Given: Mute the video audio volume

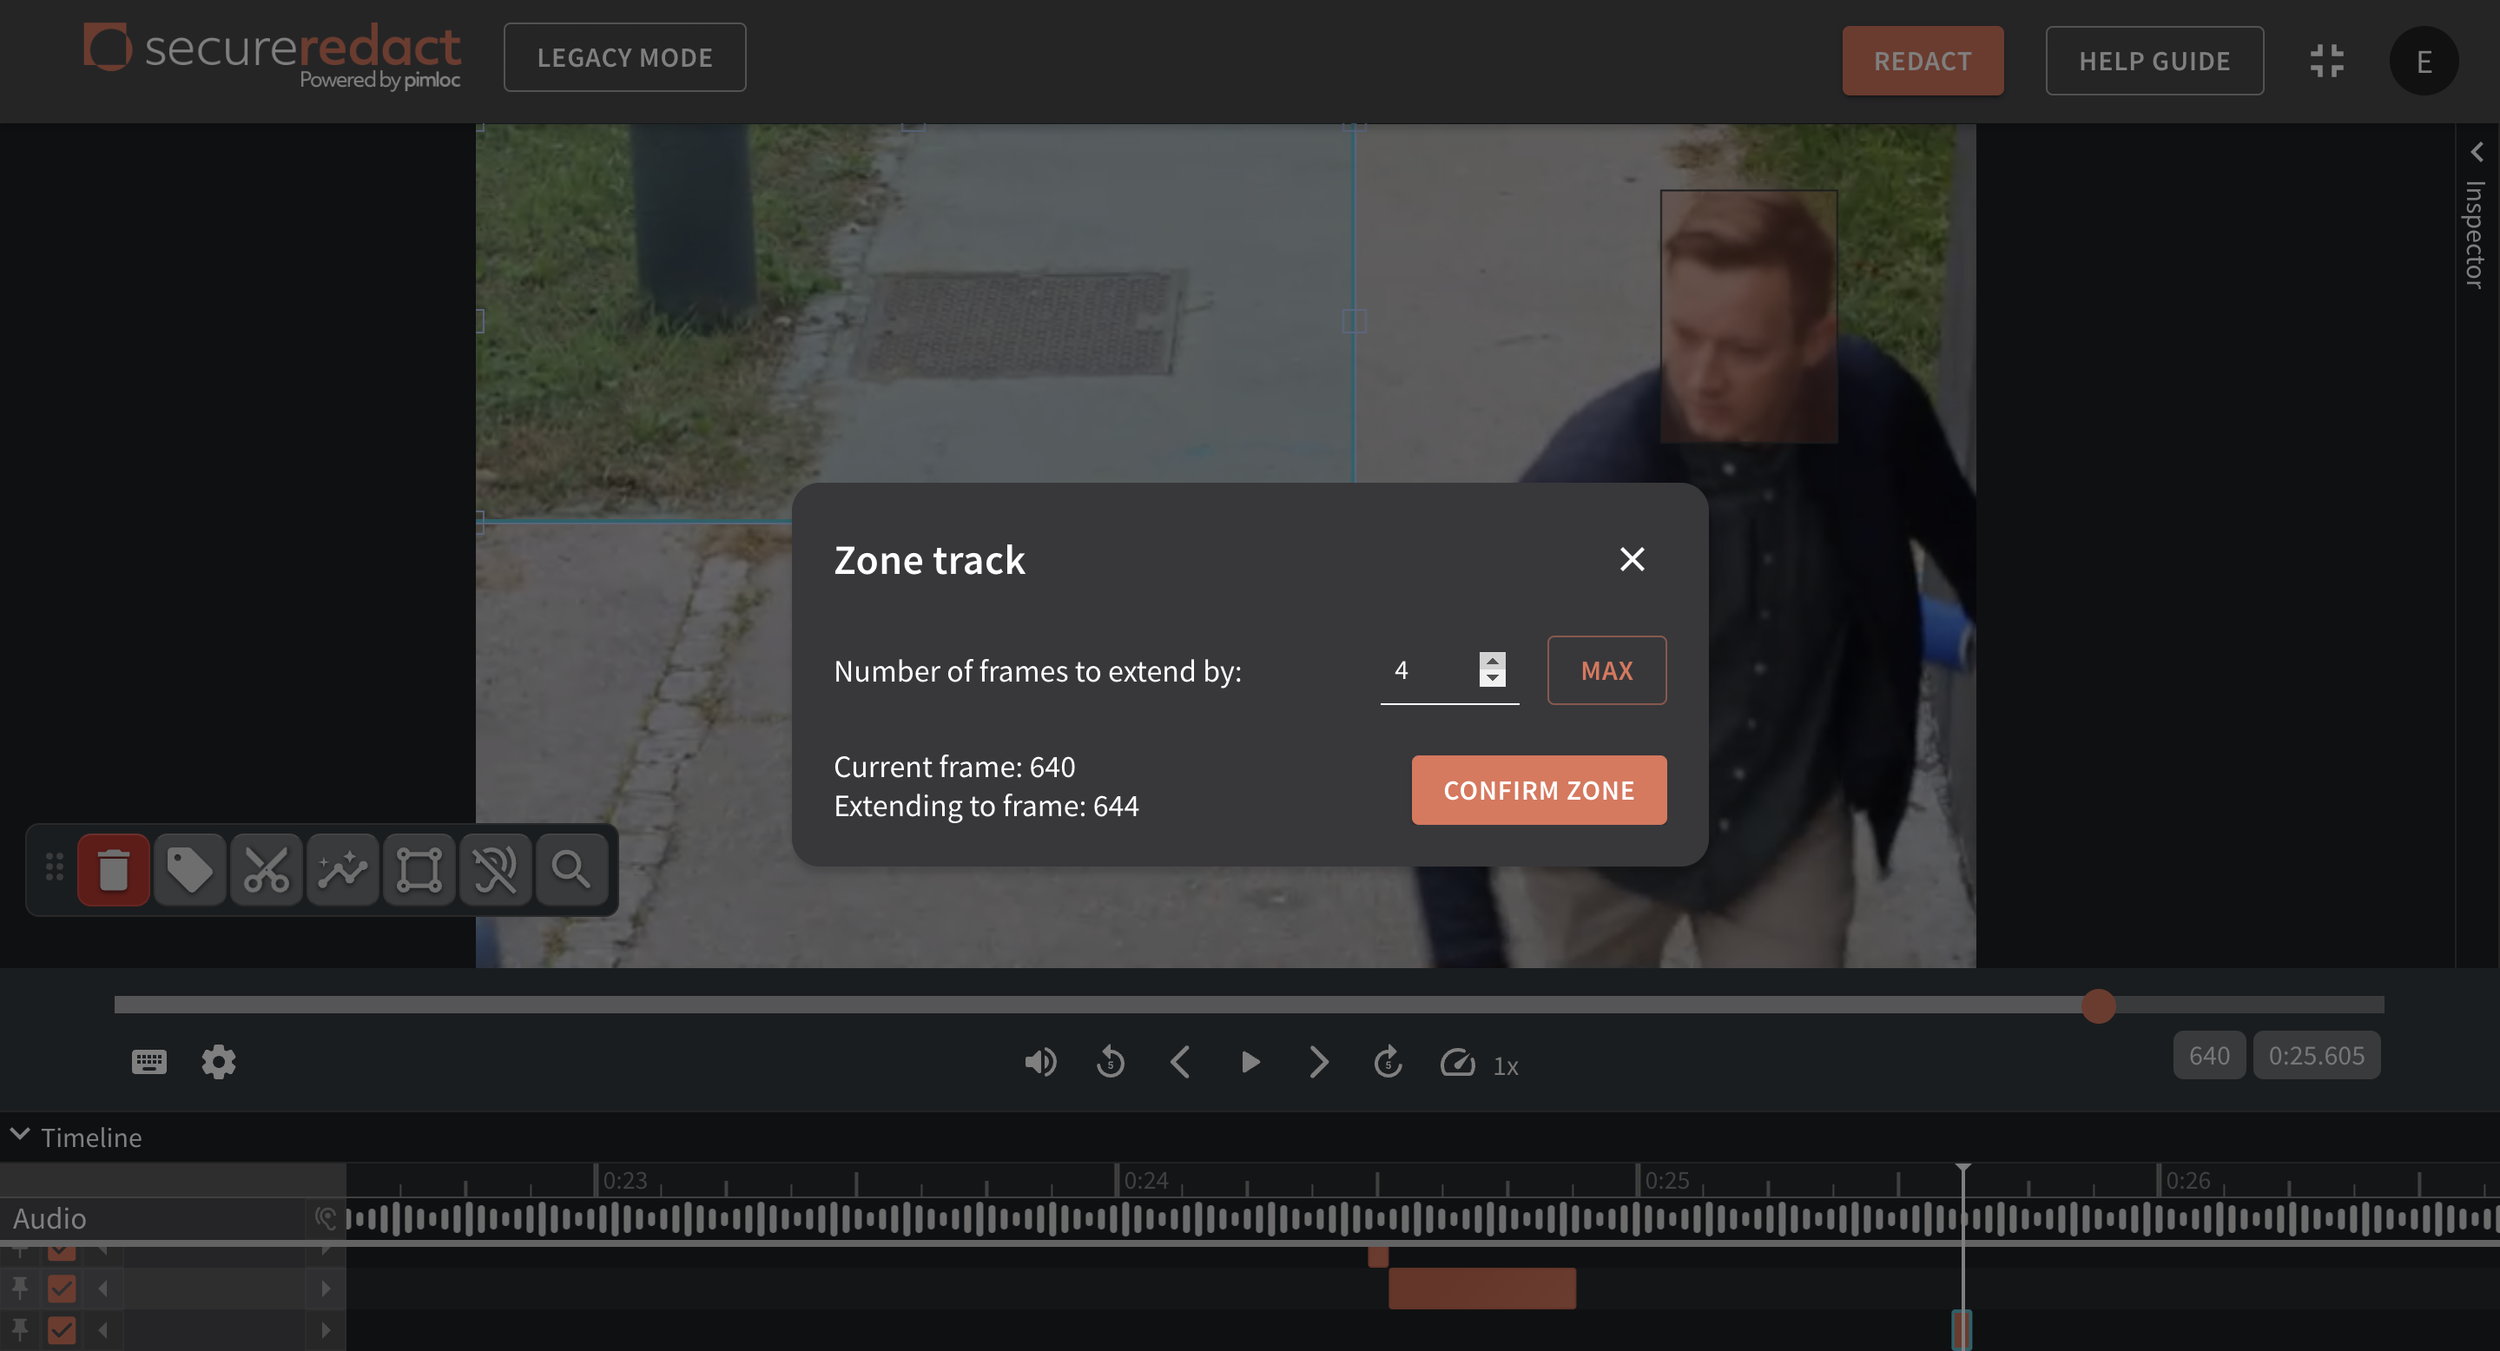Looking at the screenshot, I should [1041, 1062].
